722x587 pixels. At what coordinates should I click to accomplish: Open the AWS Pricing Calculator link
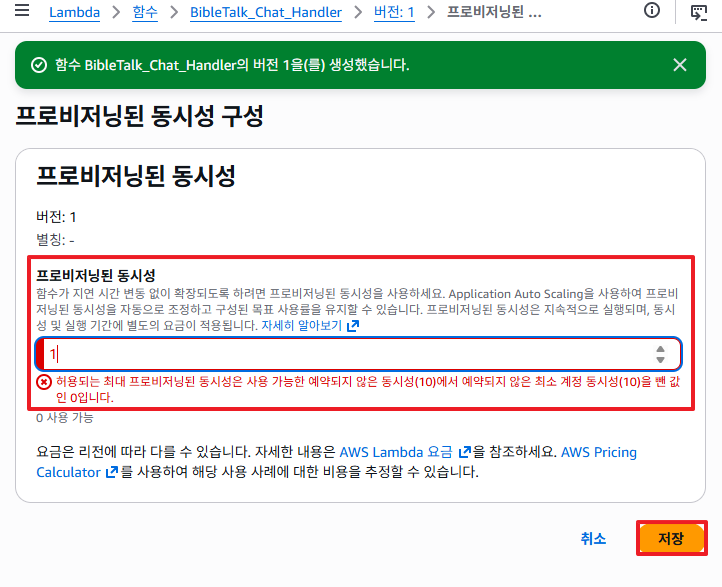tap(599, 452)
